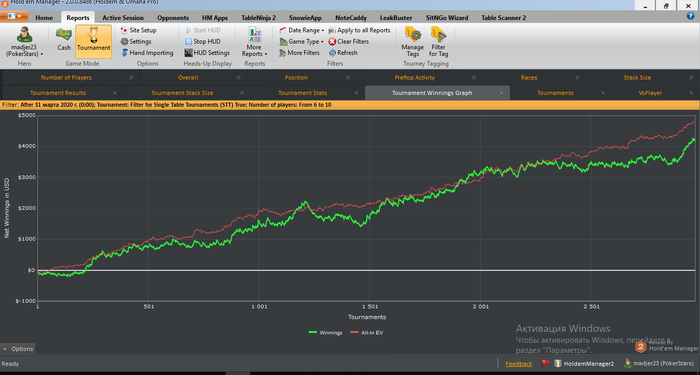Image resolution: width=700 pixels, height=375 pixels.
Task: Open Site Setup options
Action: coord(138,30)
